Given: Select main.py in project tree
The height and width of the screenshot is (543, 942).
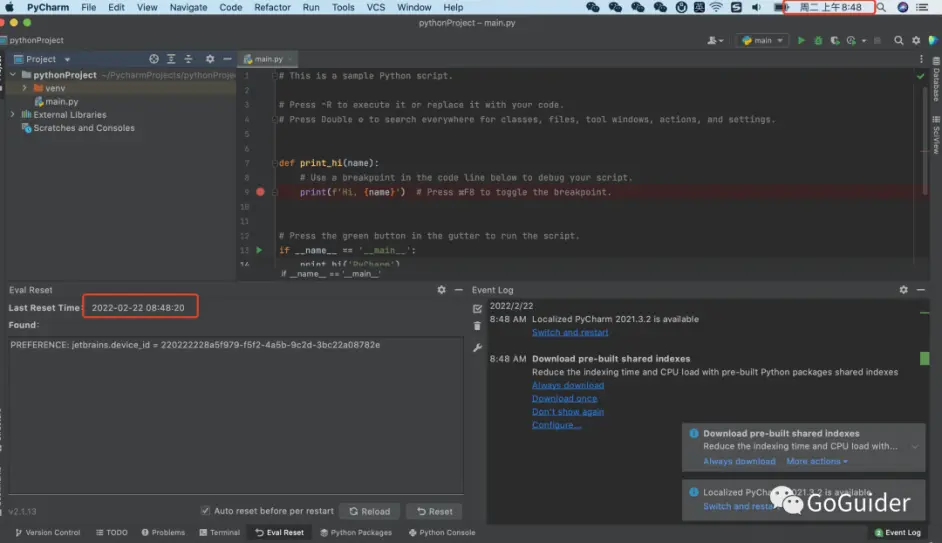Looking at the screenshot, I should [x=61, y=102].
